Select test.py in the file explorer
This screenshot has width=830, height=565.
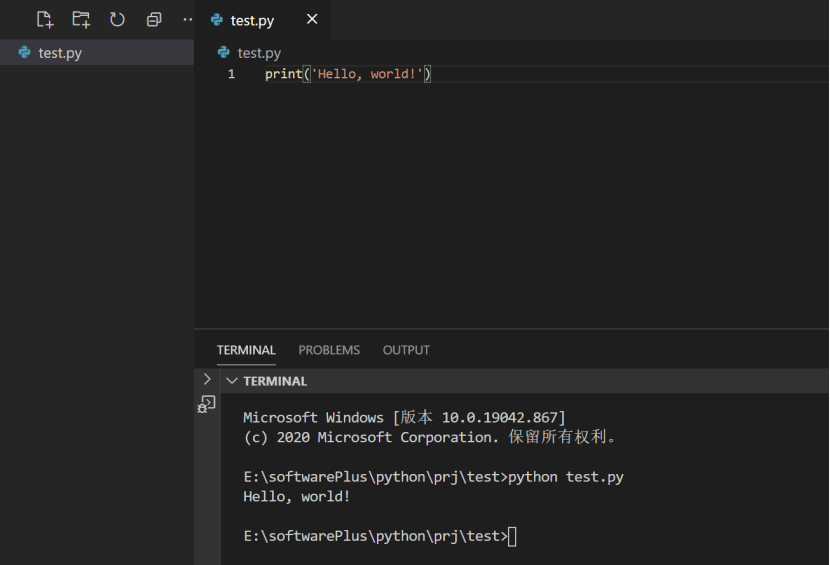click(97, 52)
